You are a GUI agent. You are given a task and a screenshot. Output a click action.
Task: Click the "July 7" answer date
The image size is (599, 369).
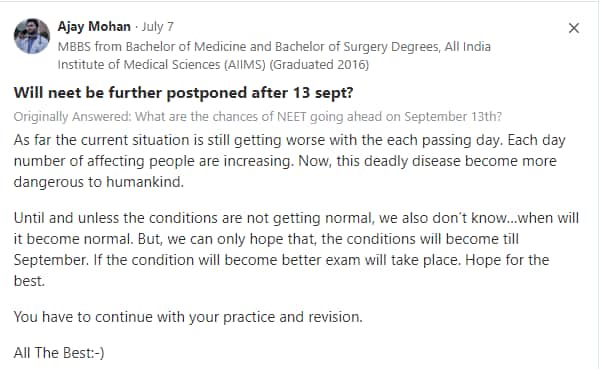(157, 27)
